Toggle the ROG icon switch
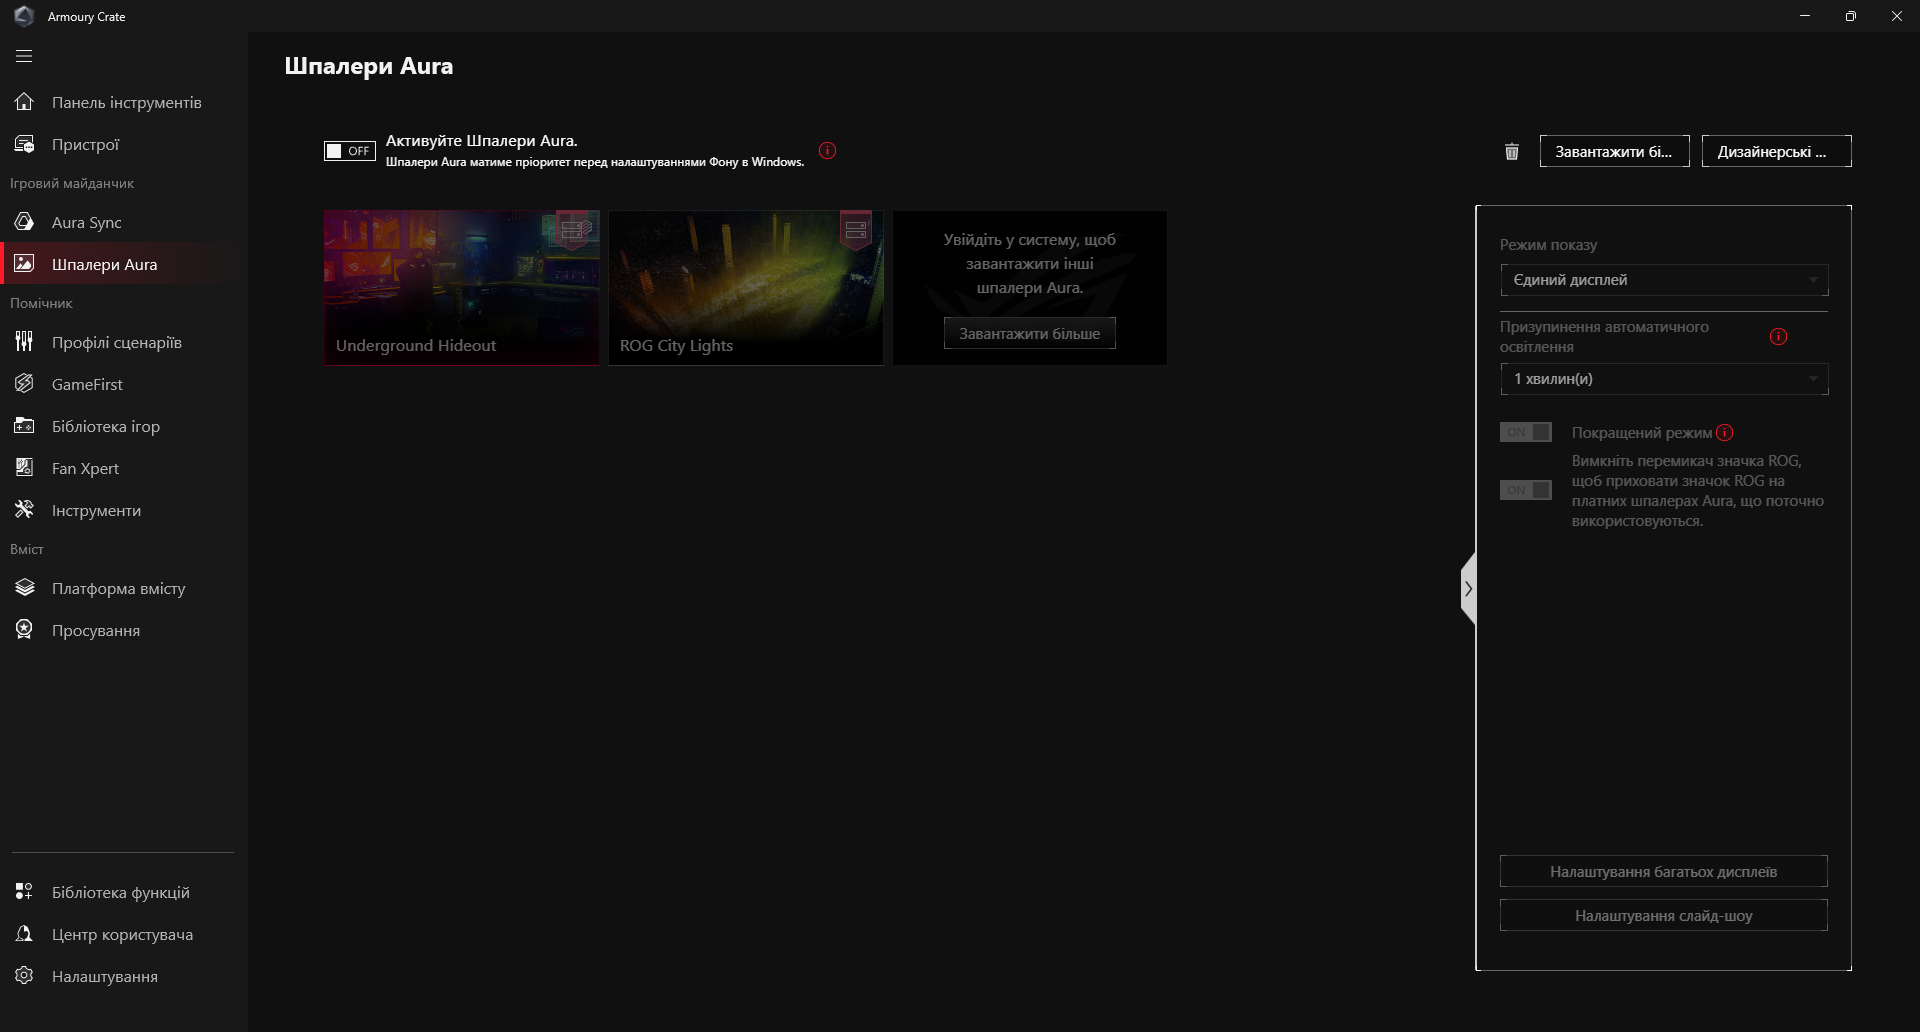 pos(1525,490)
